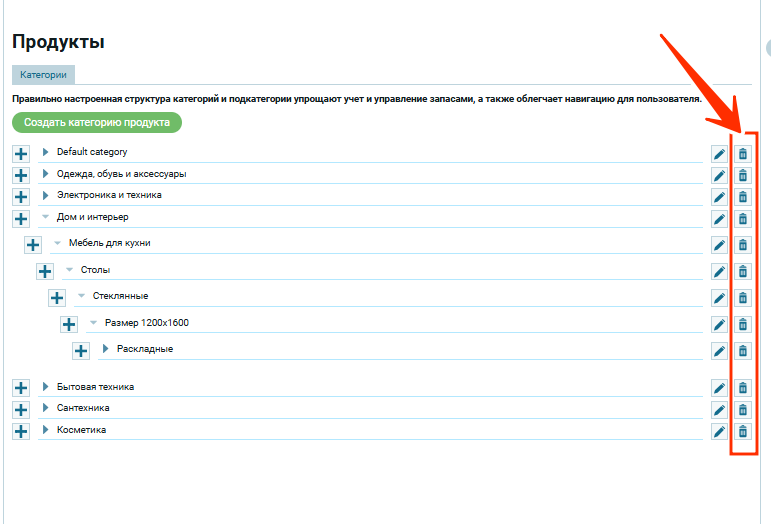
Task: Click the Сантехника category label
Action: click(x=83, y=408)
